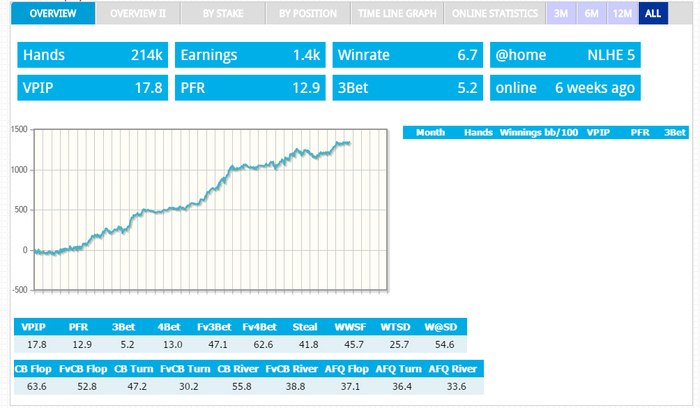The width and height of the screenshot is (700, 408).
Task: Click the Hands 214k stat tile
Action: pos(92,55)
